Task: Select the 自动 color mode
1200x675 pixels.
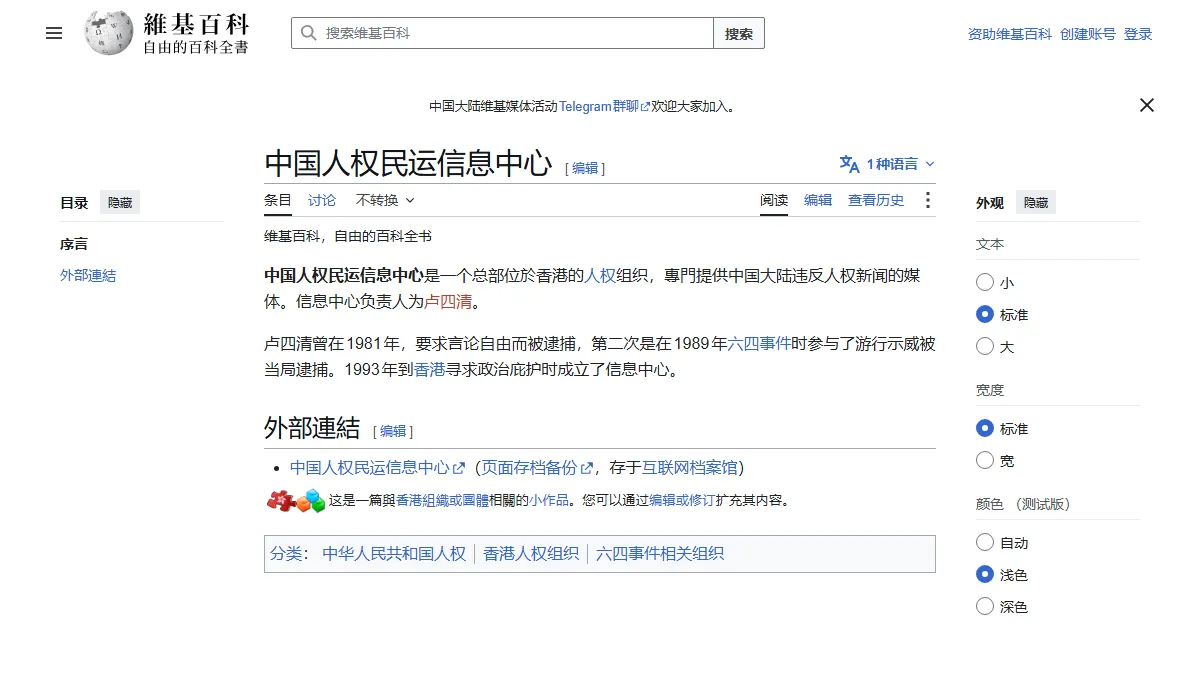Action: 985,543
